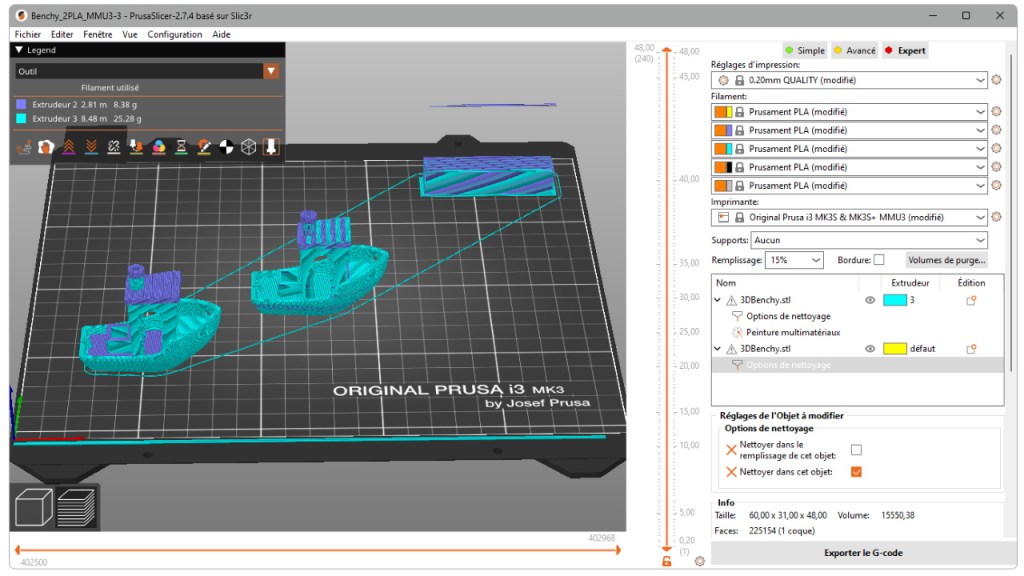1024x576 pixels.
Task: Open the Configuration menu
Action: pyautogui.click(x=175, y=34)
